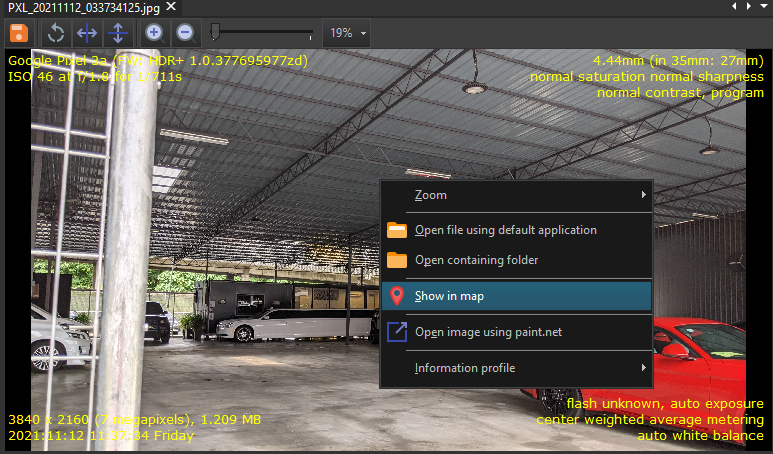Click the paint.net external open icon
This screenshot has height=454, width=773.
tap(397, 332)
